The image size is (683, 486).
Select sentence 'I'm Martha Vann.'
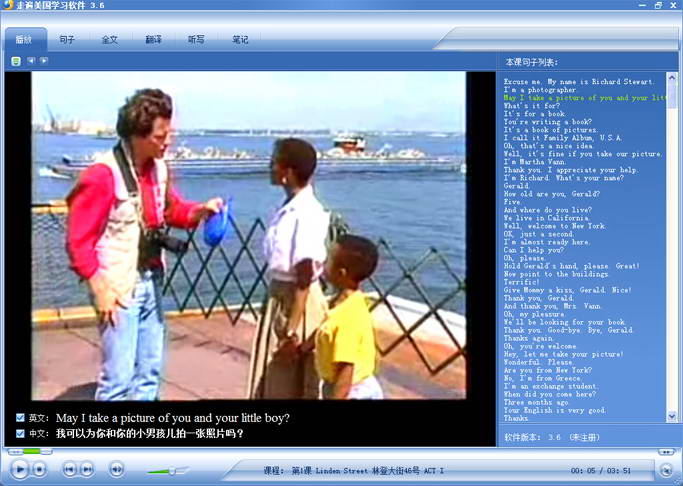click(534, 162)
